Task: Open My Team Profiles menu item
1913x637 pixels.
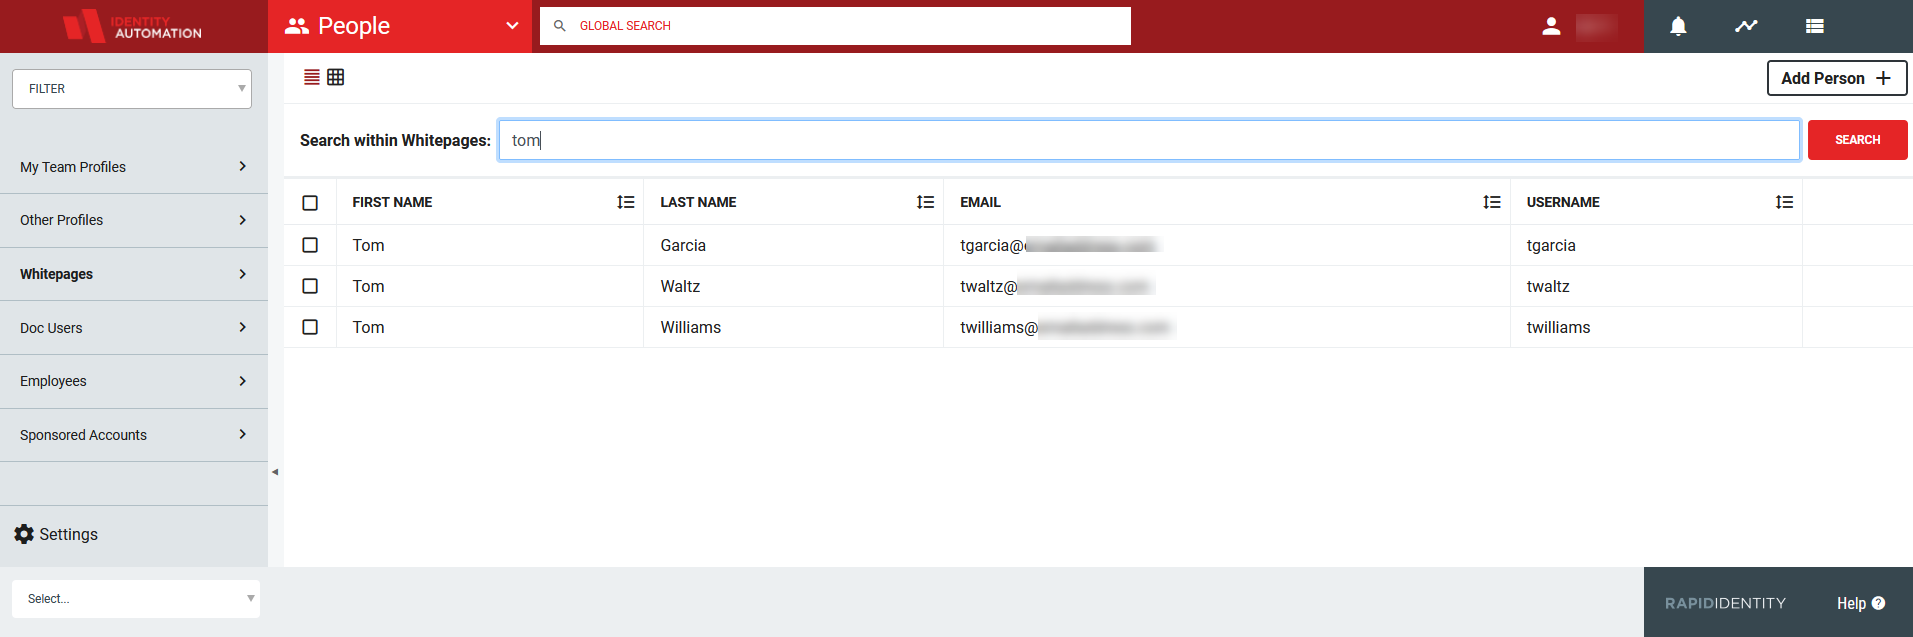Action: click(x=133, y=167)
